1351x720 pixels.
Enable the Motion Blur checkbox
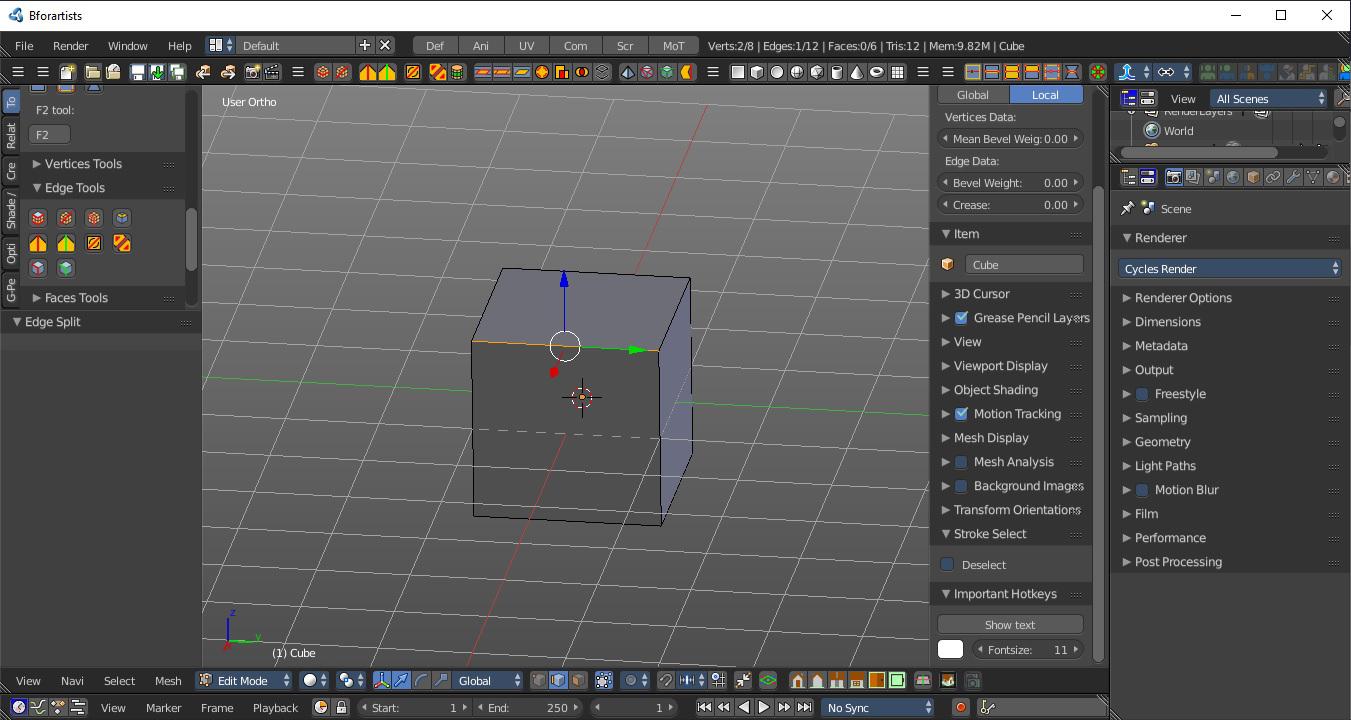1142,490
